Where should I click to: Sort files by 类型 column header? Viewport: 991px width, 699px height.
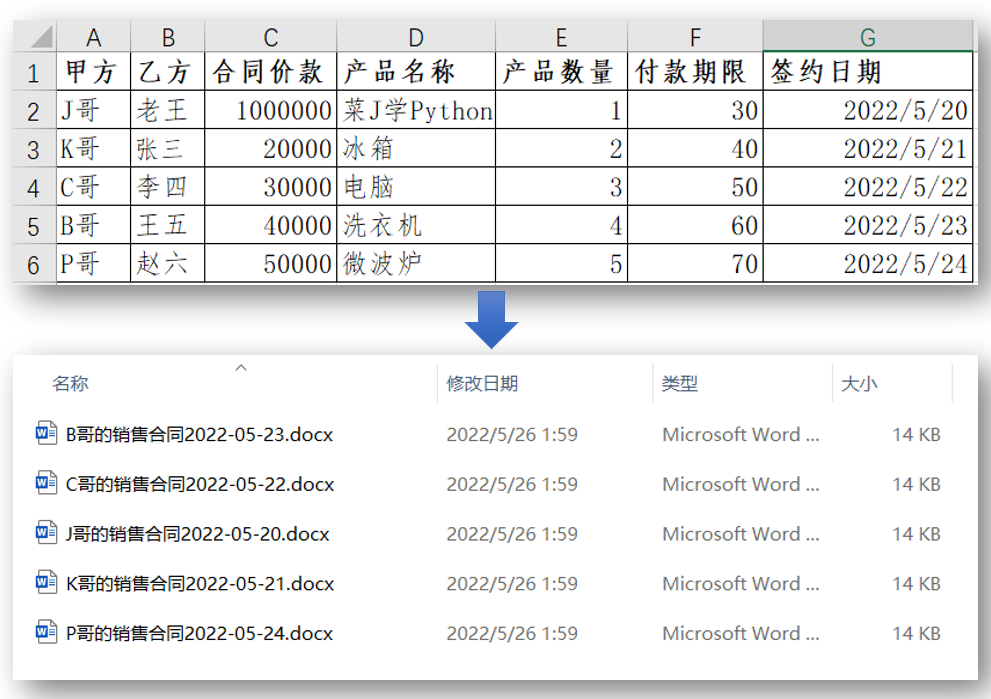click(x=679, y=383)
